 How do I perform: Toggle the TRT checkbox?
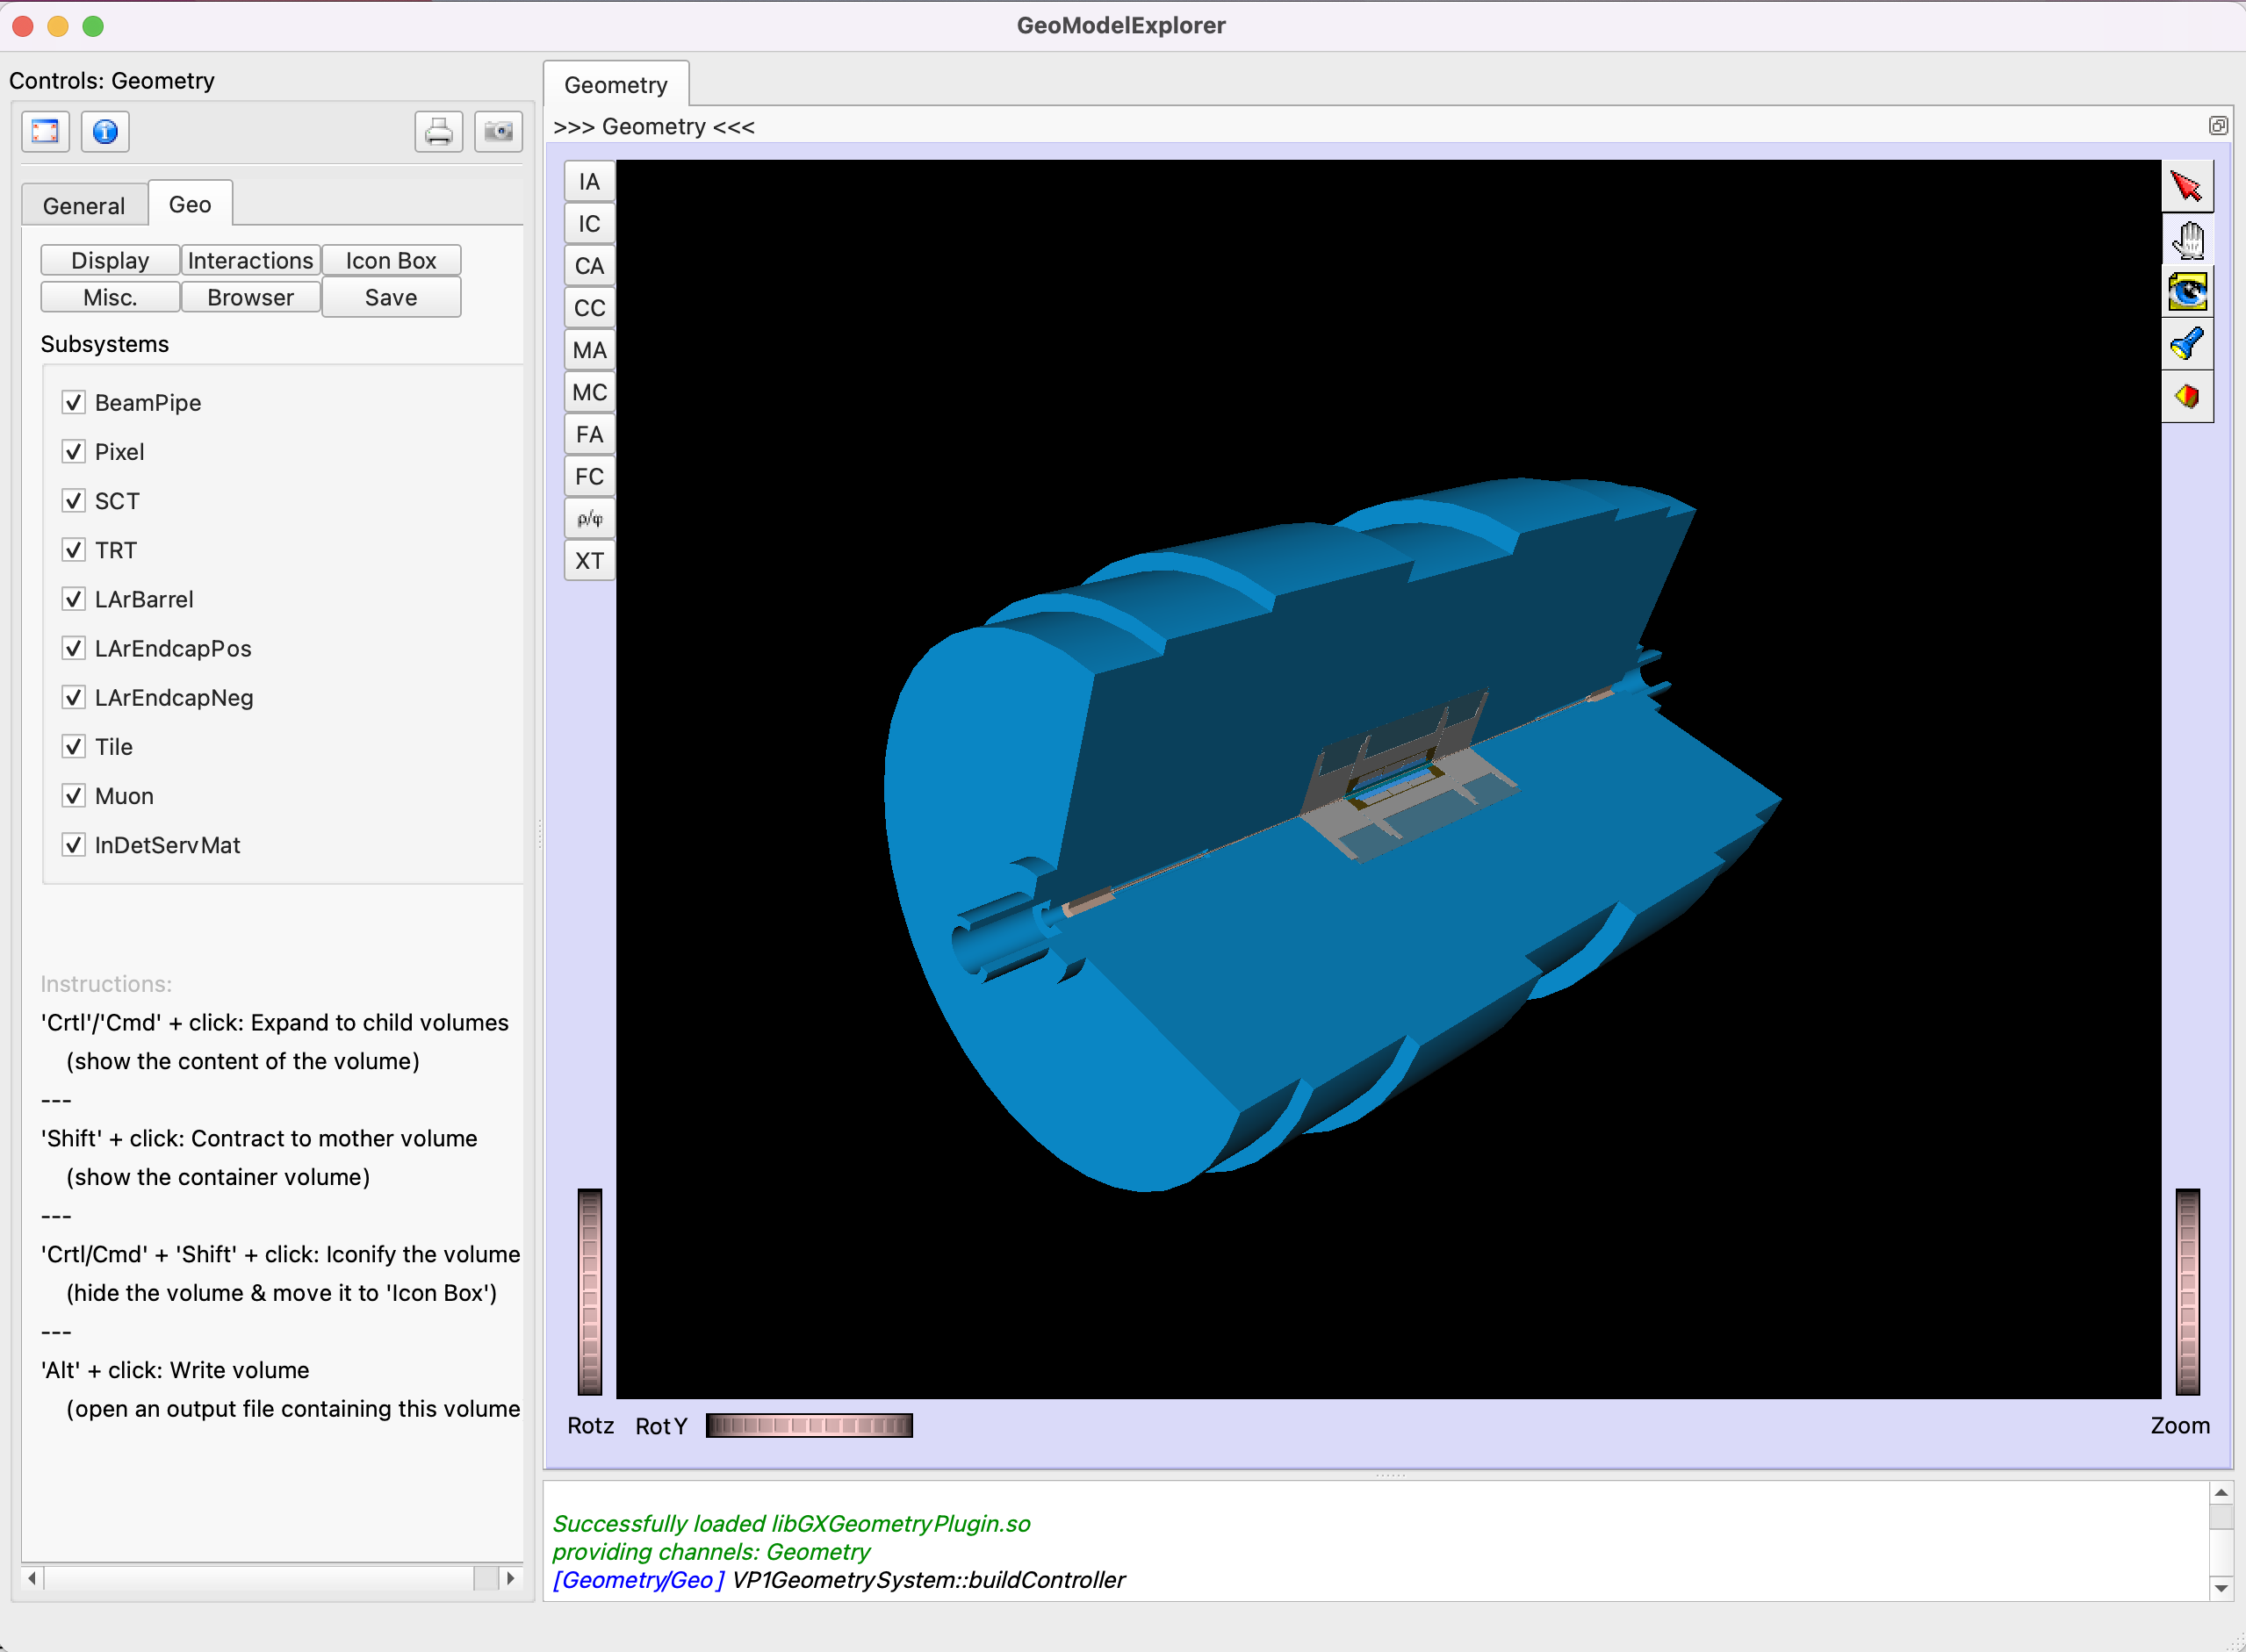[x=73, y=549]
